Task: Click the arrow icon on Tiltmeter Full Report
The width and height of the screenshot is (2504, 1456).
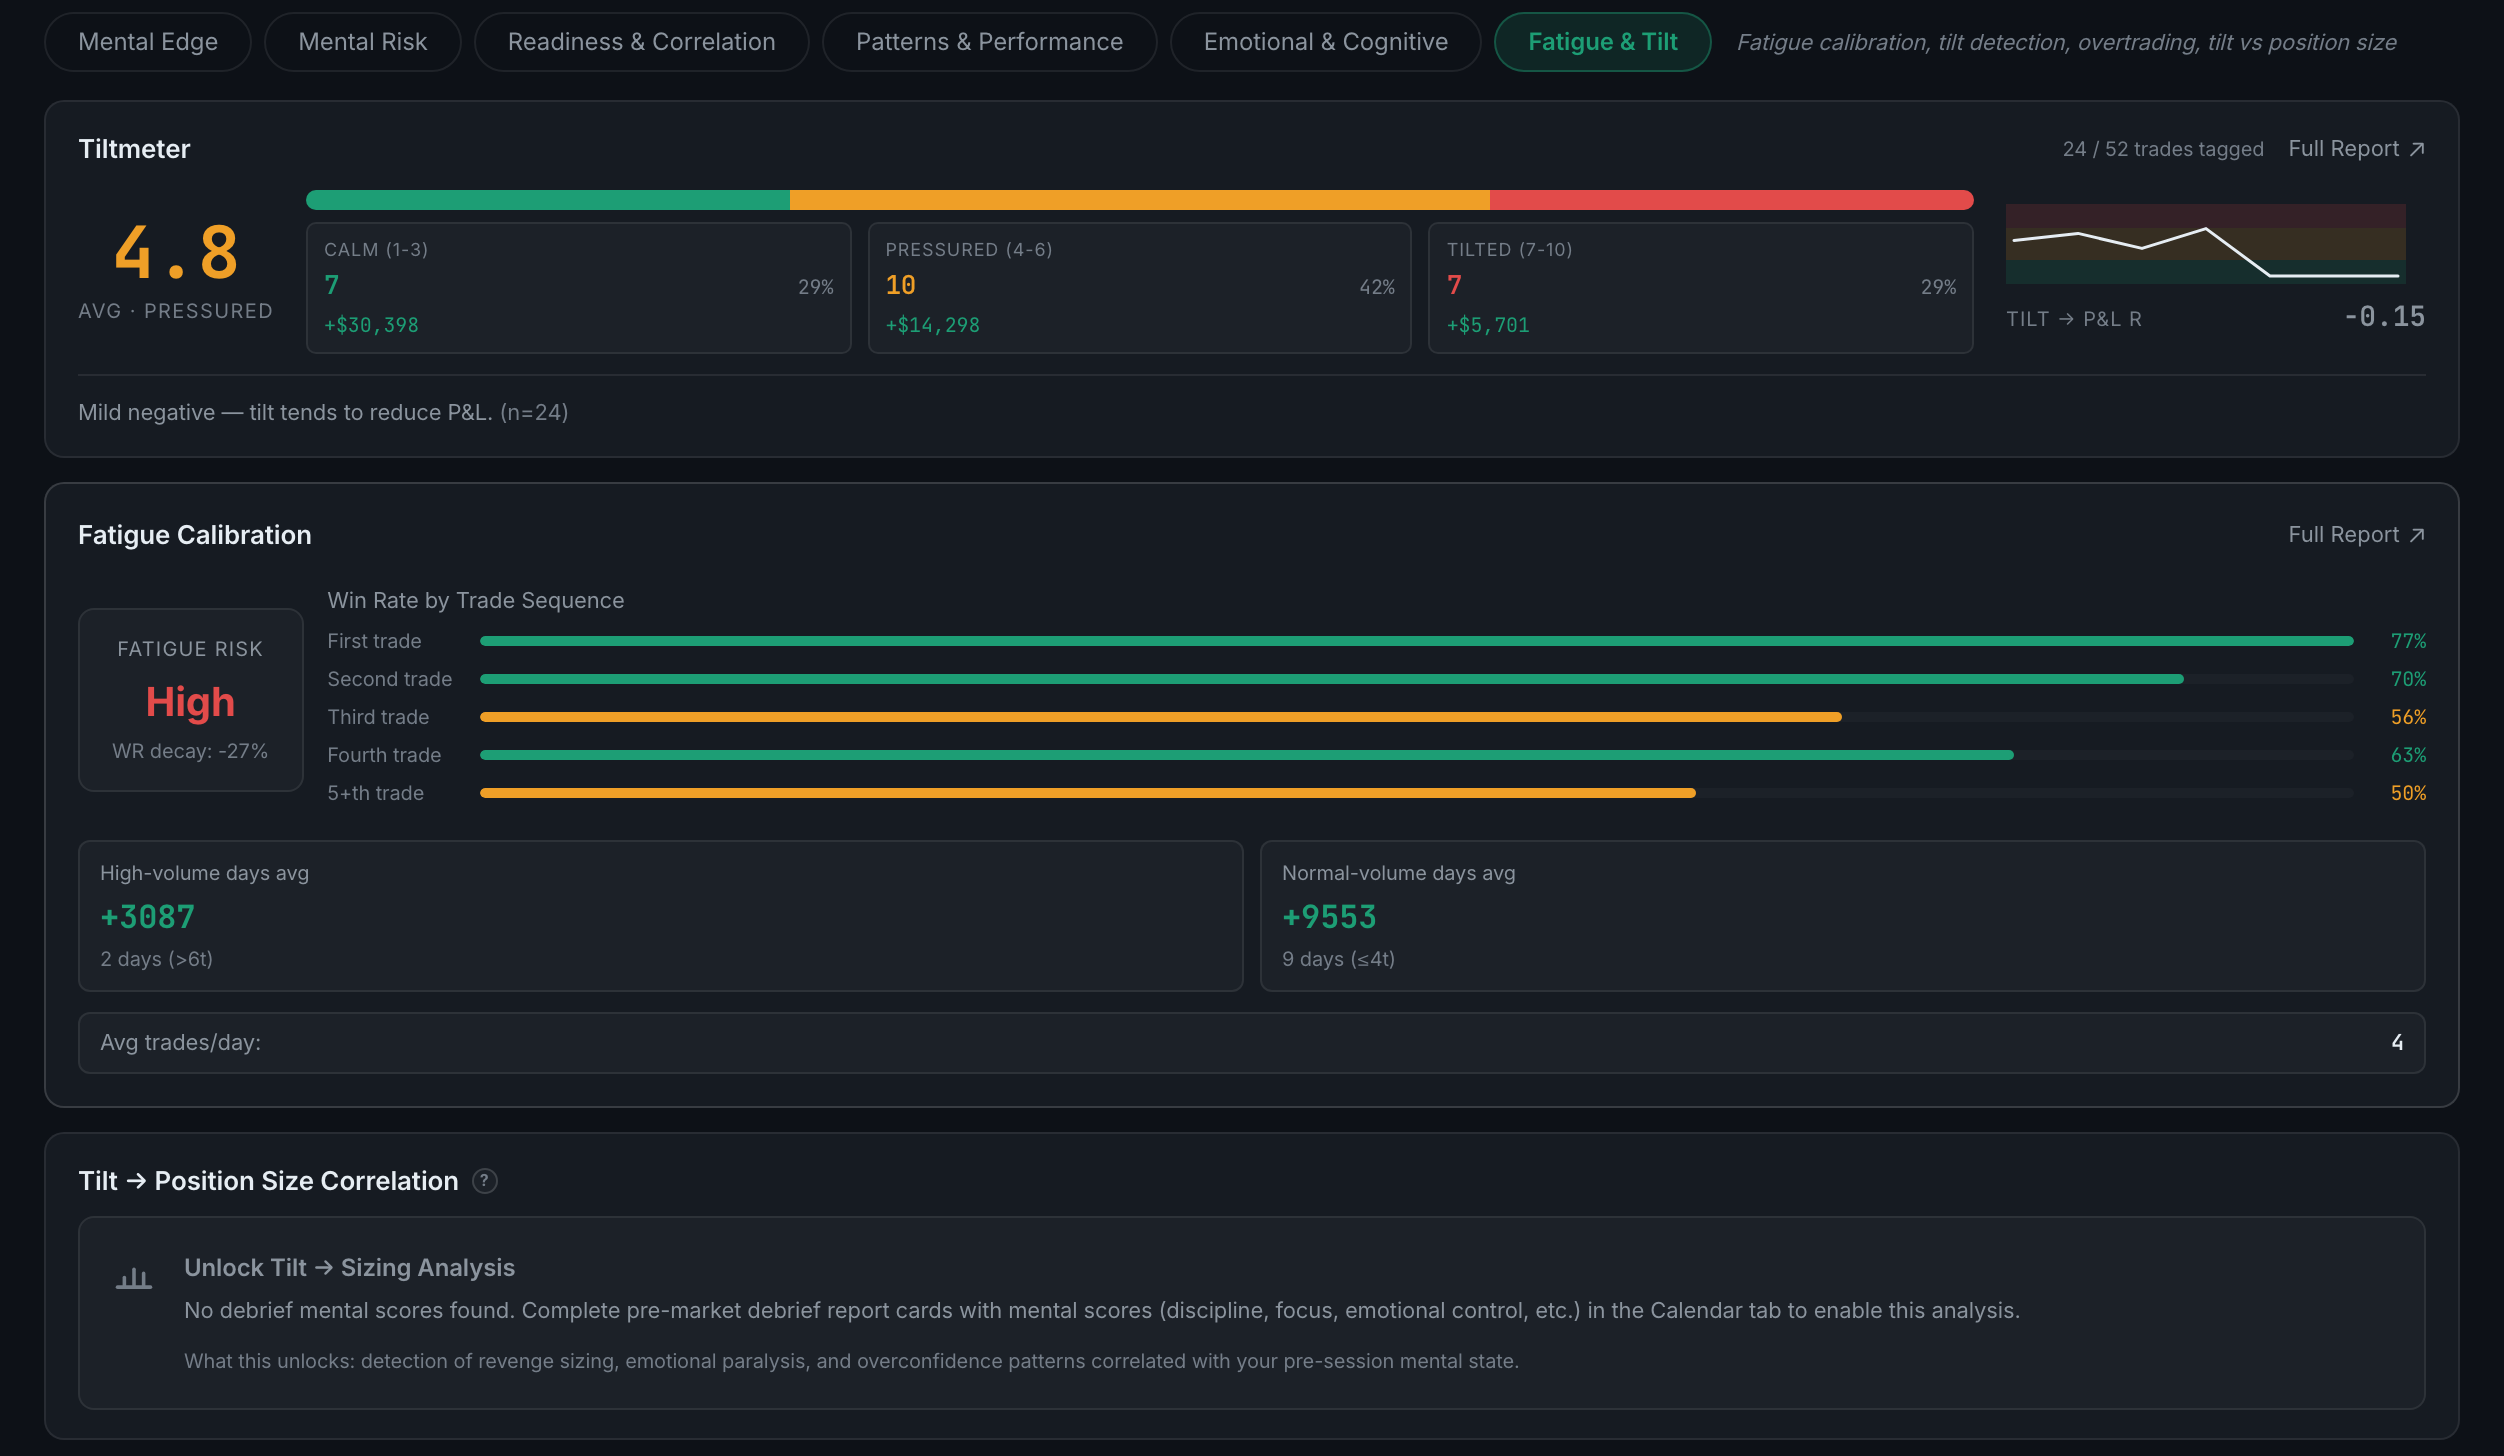Action: coord(2417,149)
